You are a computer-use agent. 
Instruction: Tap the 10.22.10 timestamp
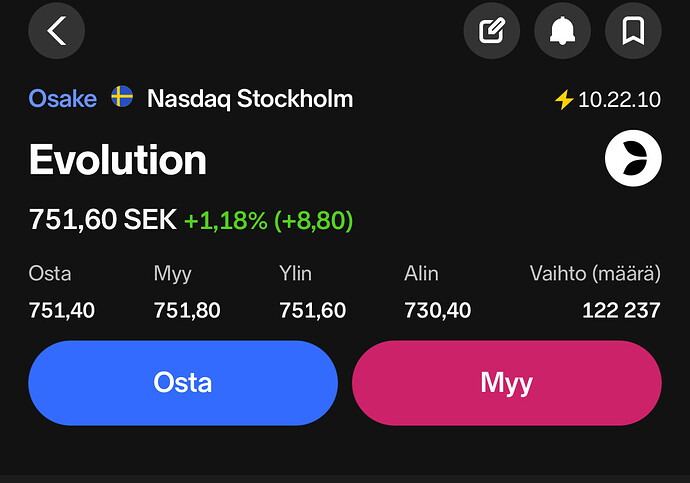pyautogui.click(x=619, y=100)
